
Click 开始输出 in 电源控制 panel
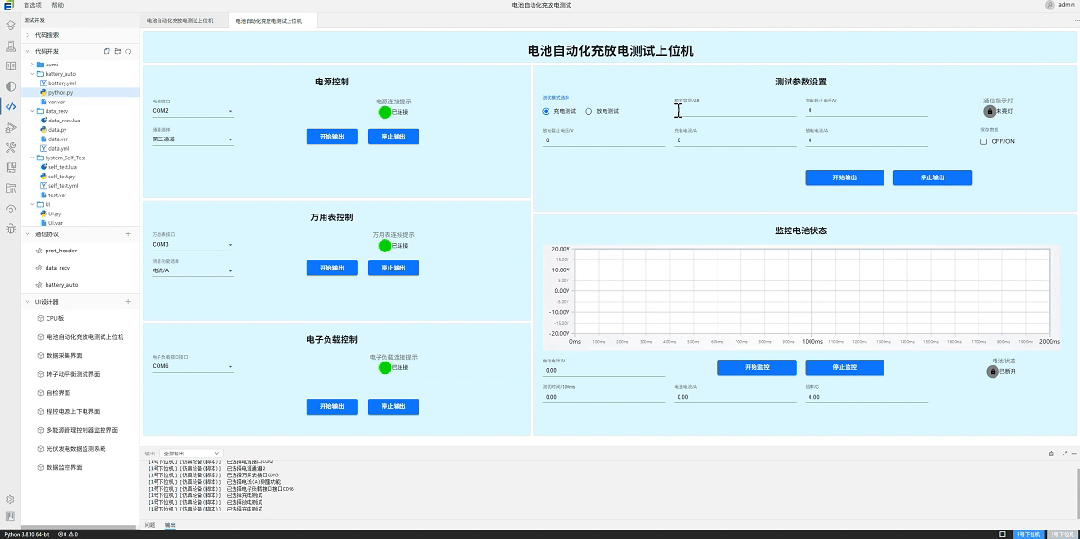pyautogui.click(x=332, y=136)
